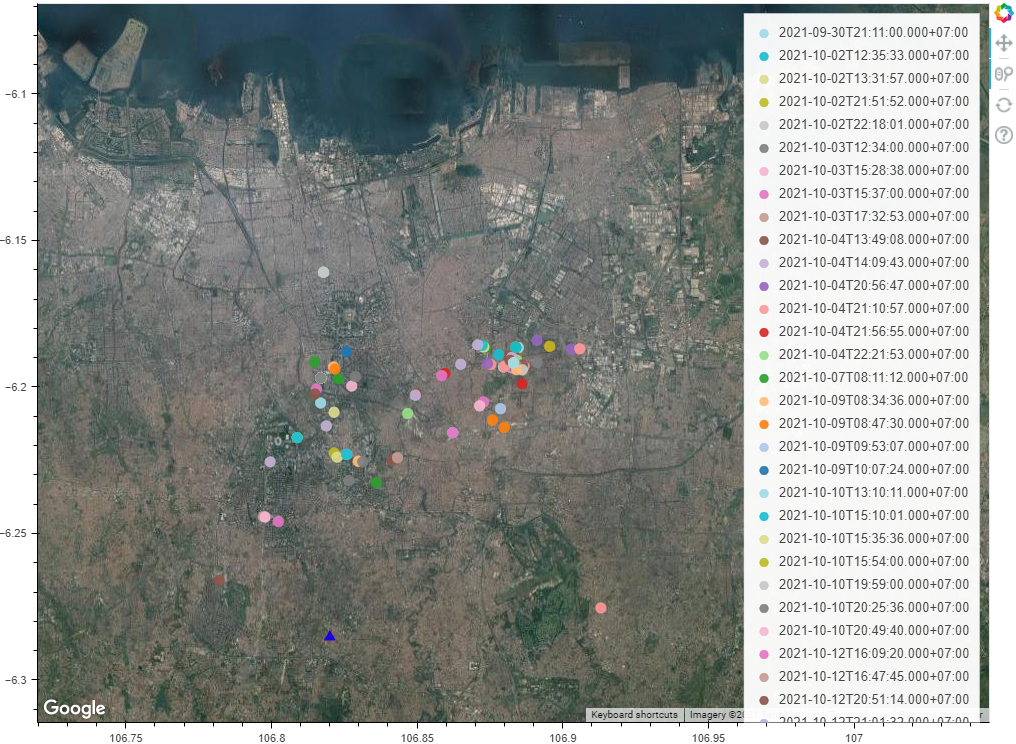
Task: Click the isolated pink point near the map's lower right
Action: tap(600, 607)
